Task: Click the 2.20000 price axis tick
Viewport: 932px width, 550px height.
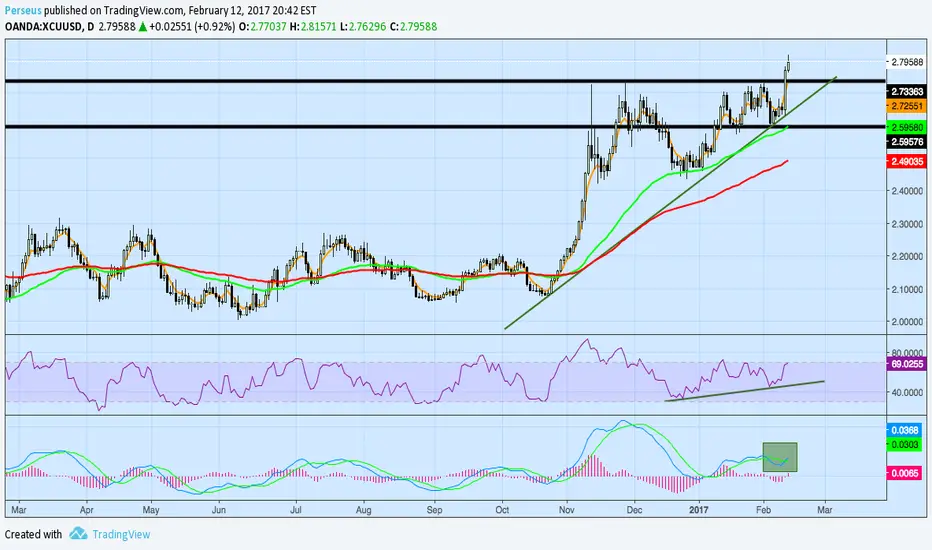Action: coord(907,257)
